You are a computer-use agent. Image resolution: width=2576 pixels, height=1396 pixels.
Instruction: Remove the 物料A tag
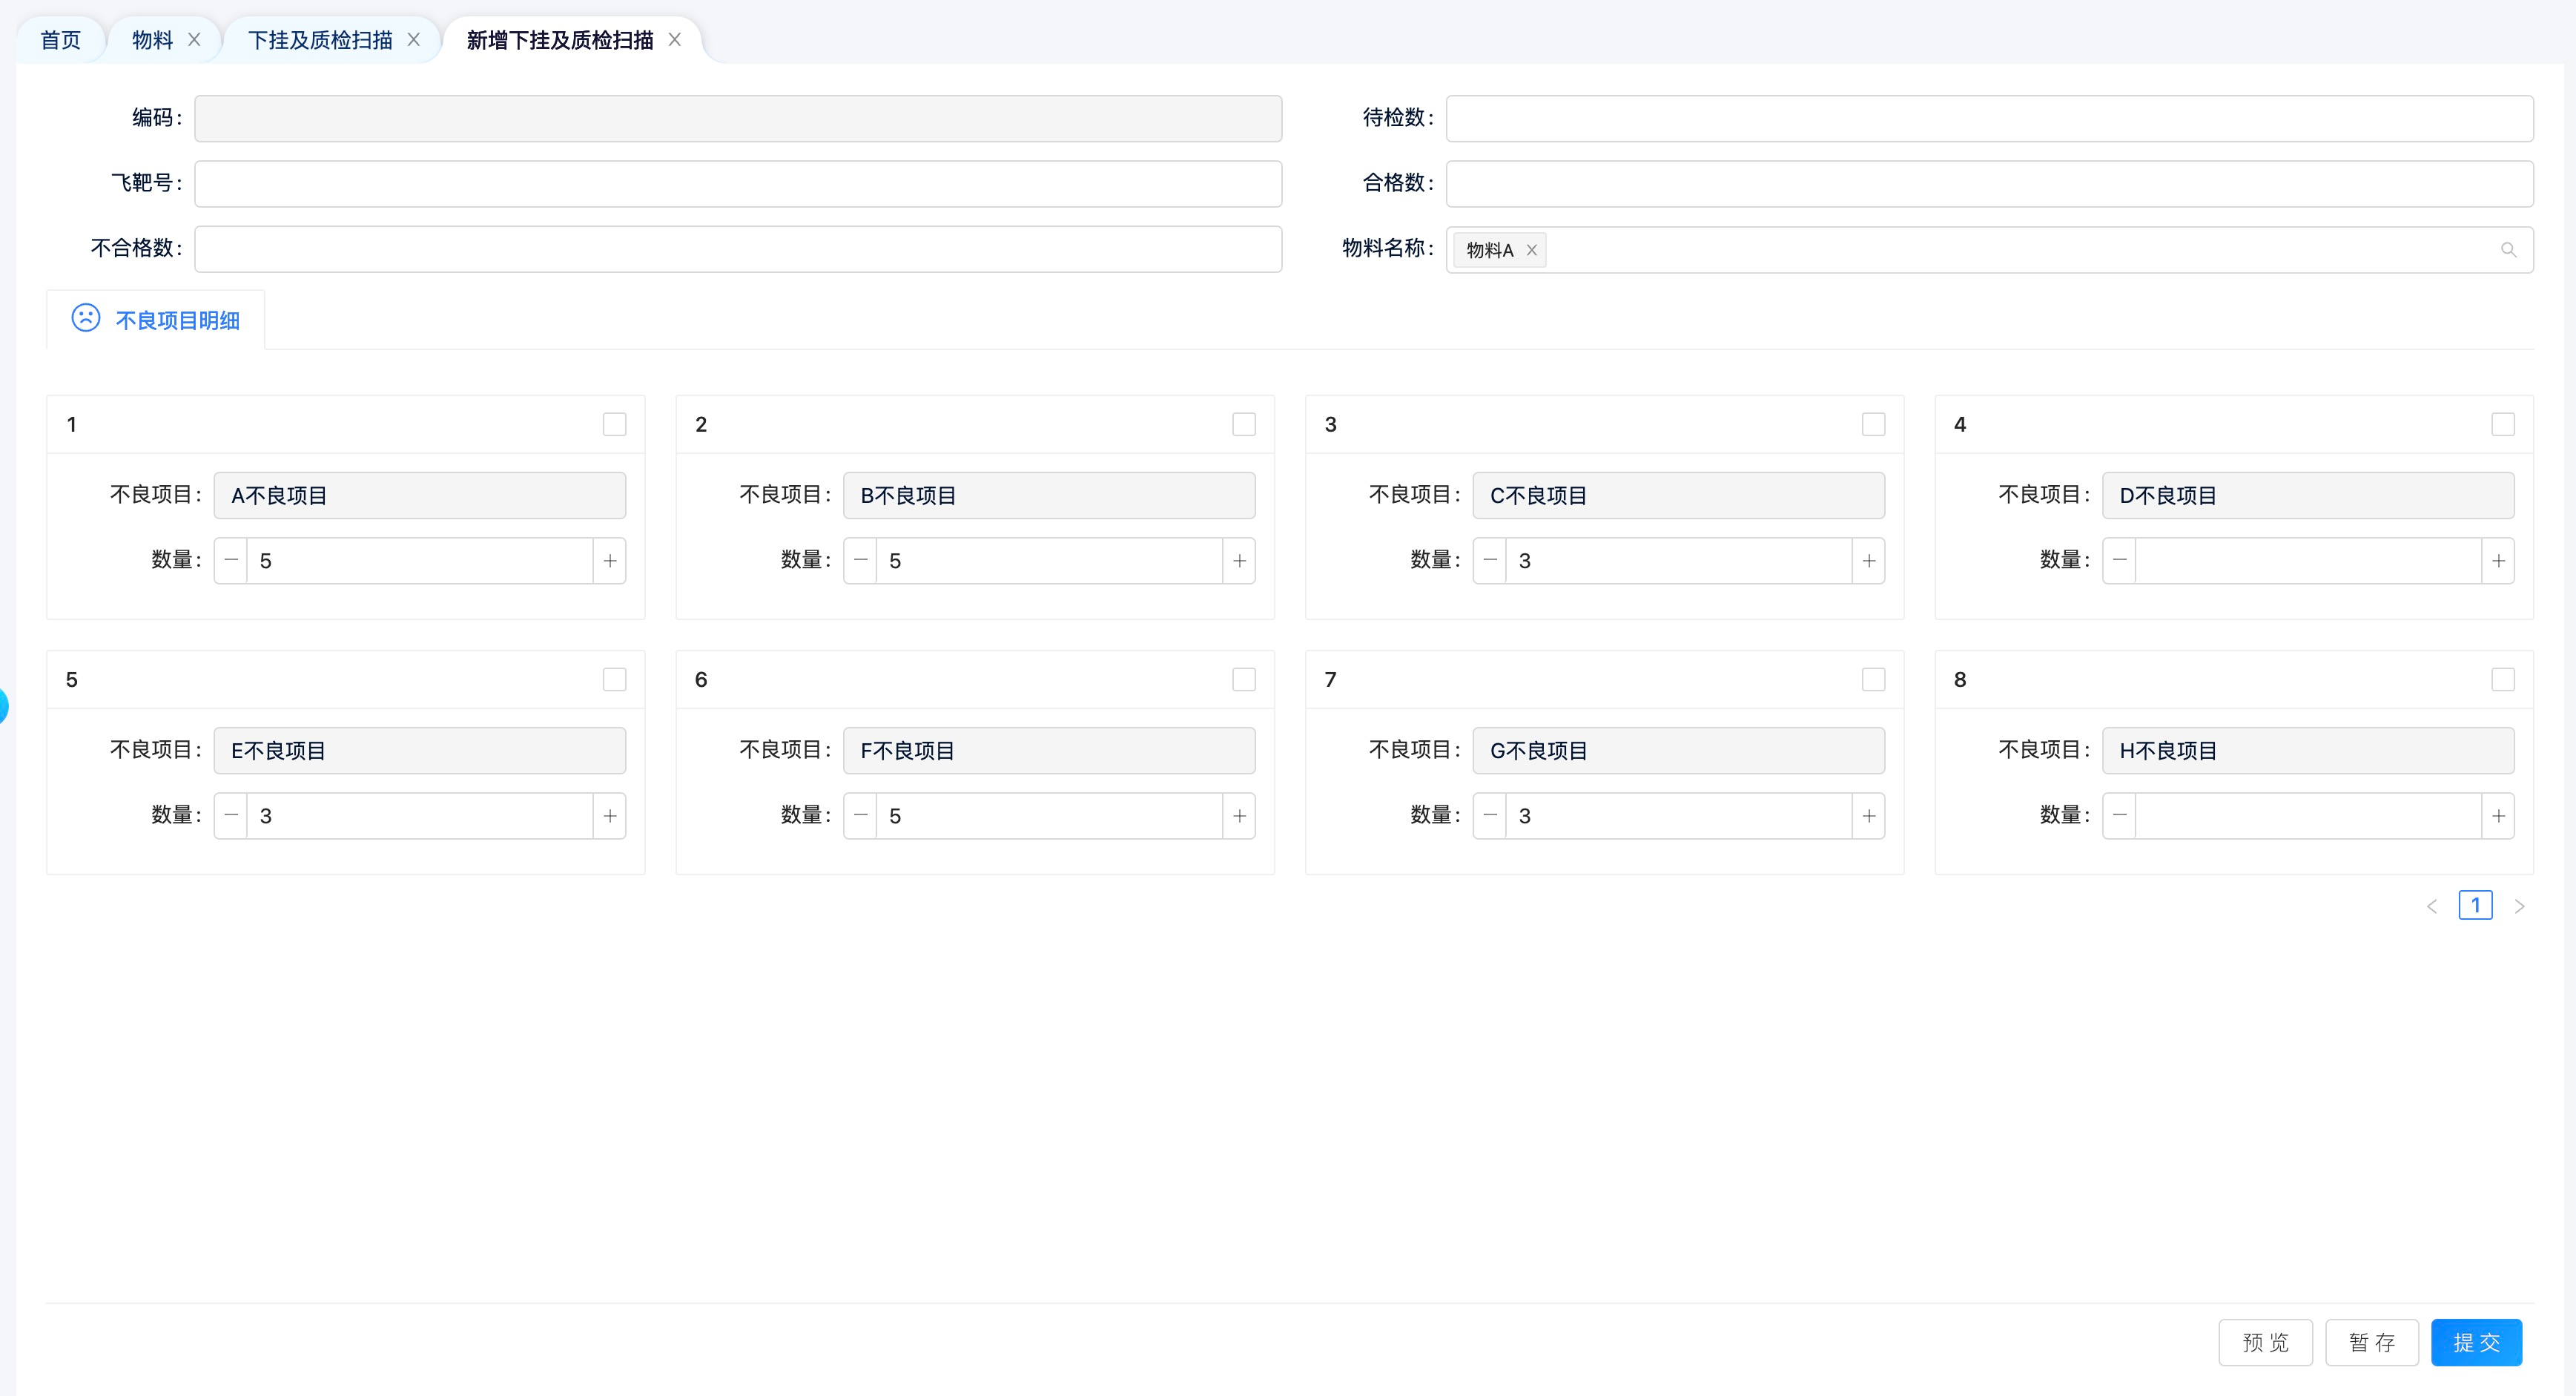click(1531, 250)
